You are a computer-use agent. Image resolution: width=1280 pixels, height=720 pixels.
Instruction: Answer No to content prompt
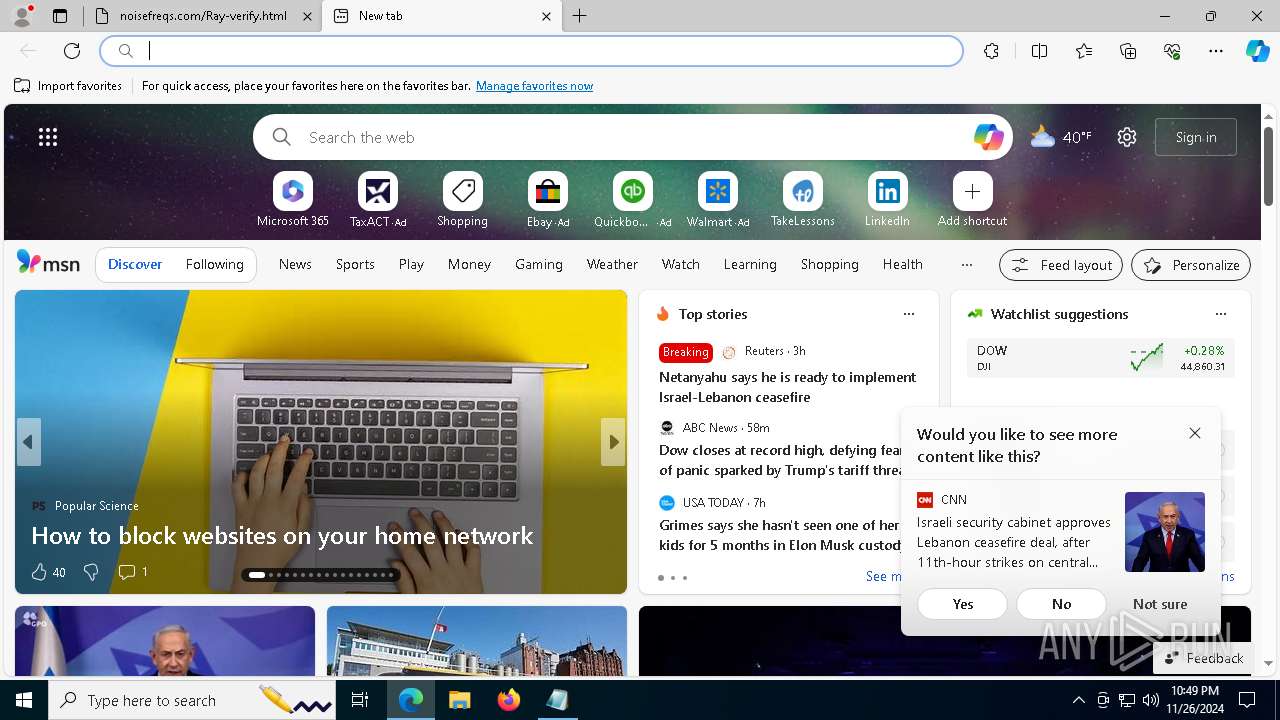[1062, 604]
